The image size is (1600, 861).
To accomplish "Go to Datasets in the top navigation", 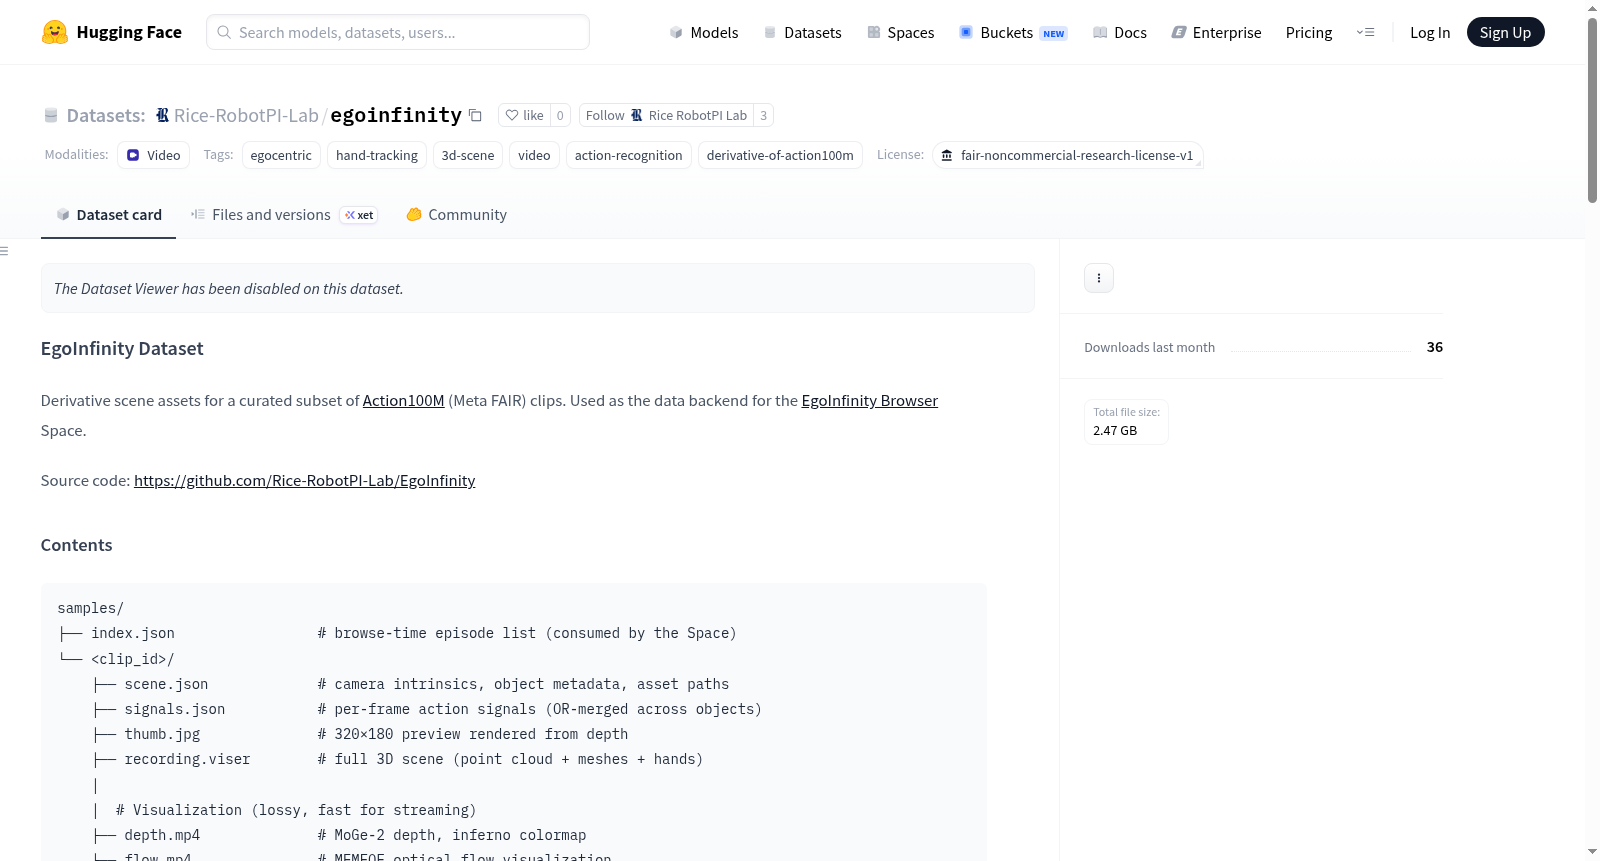I will 803,32.
